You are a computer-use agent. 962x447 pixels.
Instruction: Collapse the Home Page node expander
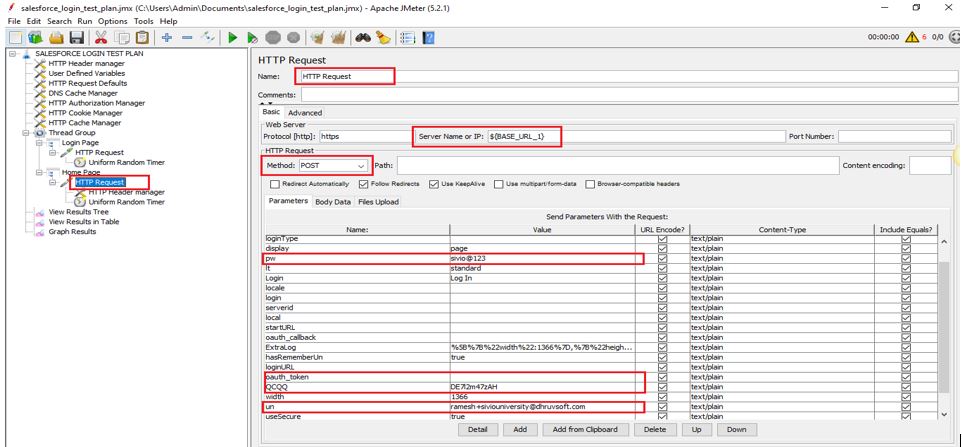pos(40,173)
